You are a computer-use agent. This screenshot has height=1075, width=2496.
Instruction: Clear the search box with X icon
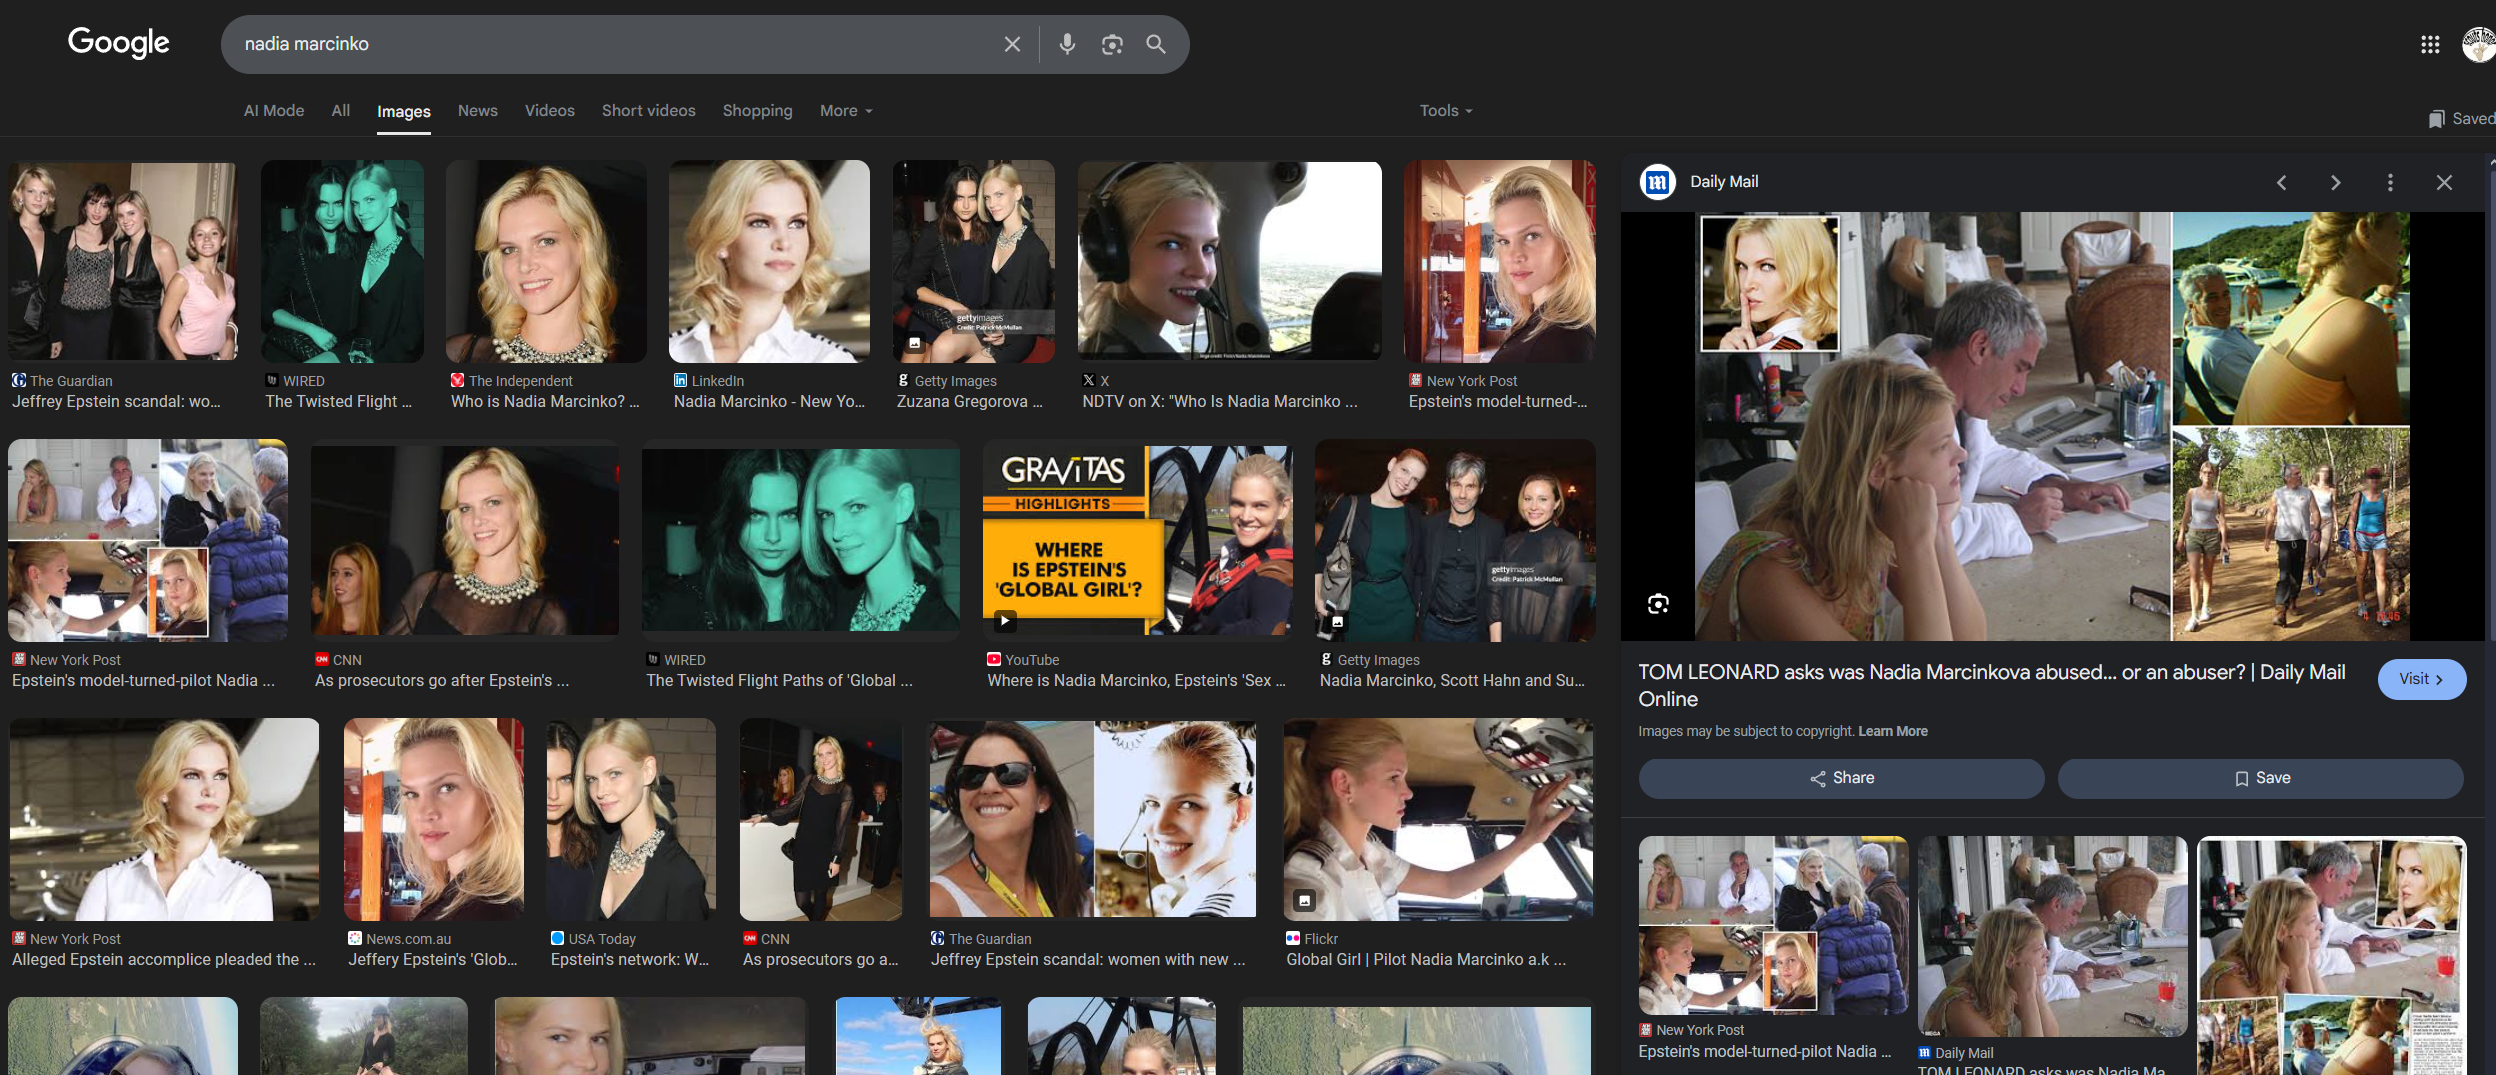1012,44
